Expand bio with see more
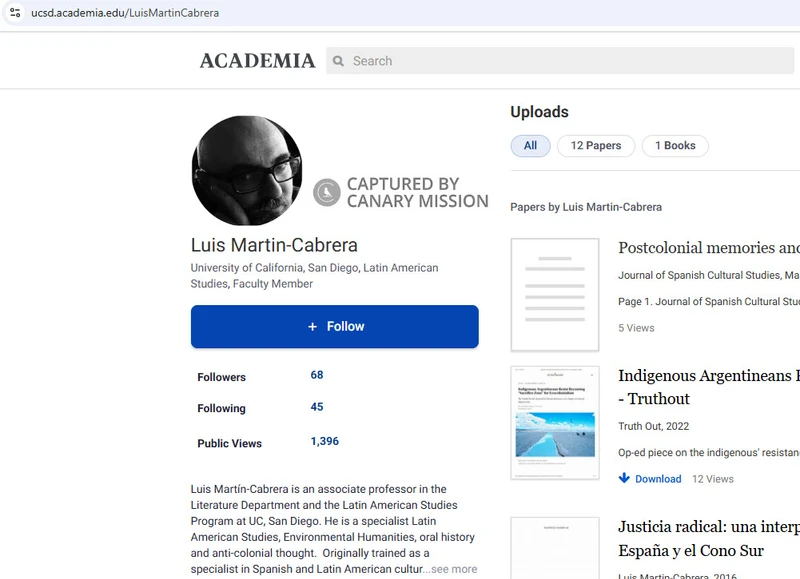This screenshot has height=579, width=800. (x=454, y=569)
